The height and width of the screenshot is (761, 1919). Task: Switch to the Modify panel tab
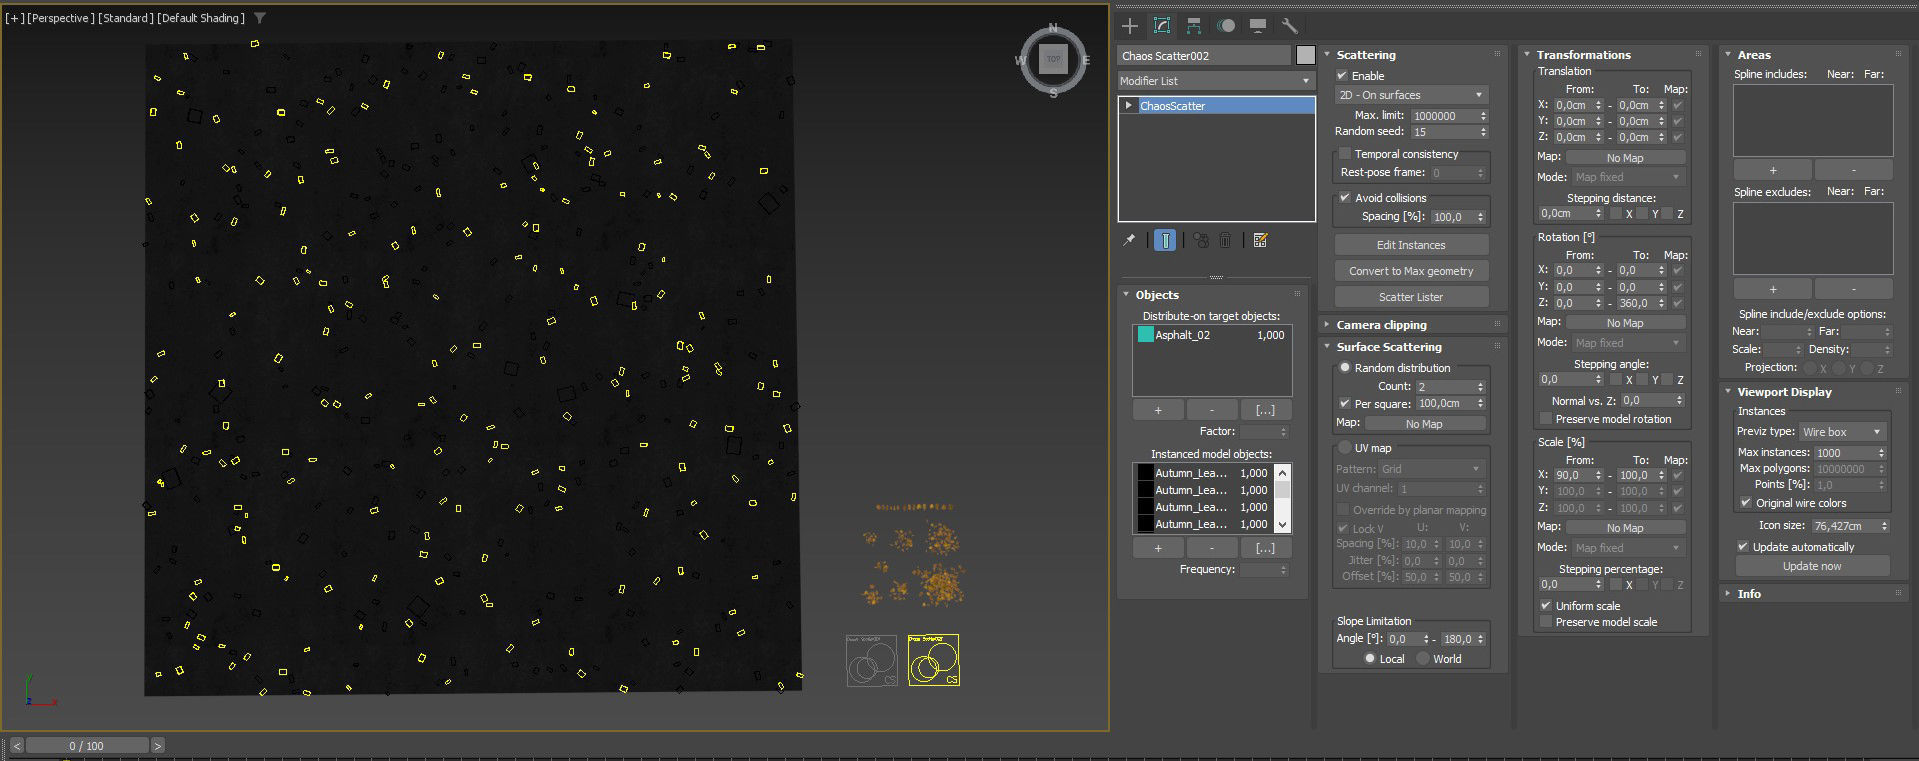pyautogui.click(x=1162, y=26)
